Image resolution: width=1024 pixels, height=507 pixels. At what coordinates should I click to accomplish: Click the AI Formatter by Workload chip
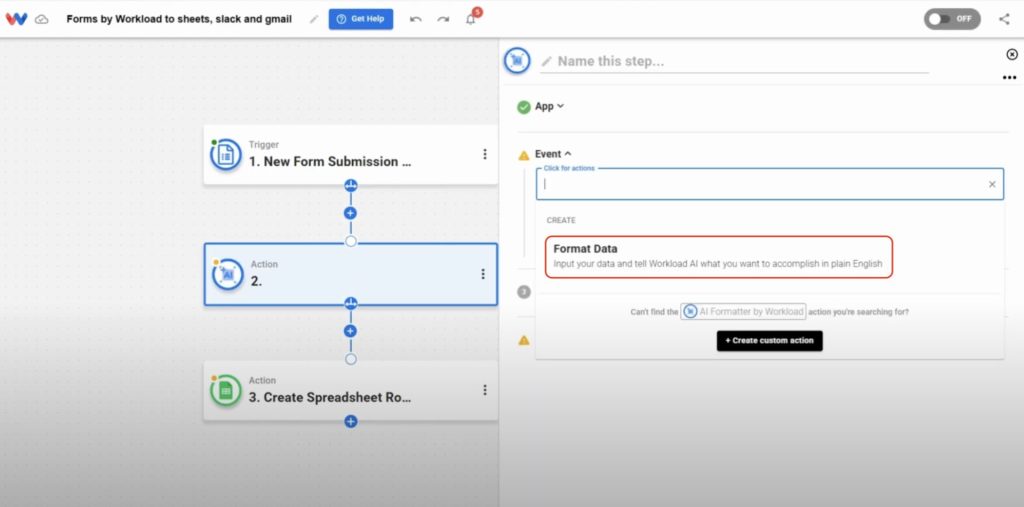coord(743,312)
